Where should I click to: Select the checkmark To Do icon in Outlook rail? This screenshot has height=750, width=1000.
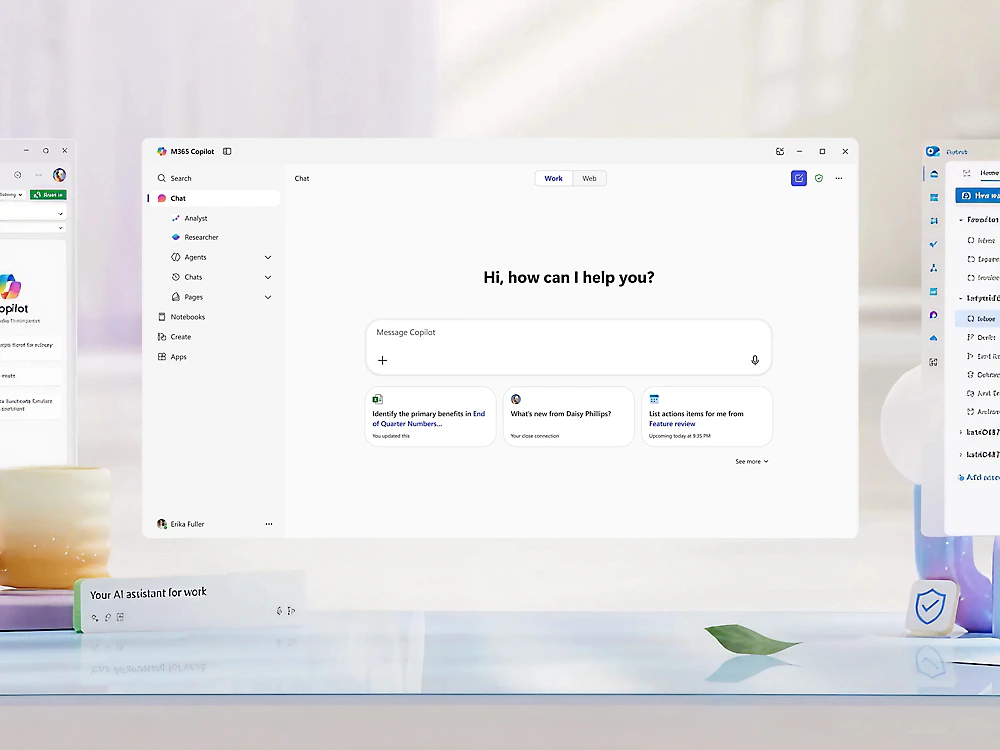pos(934,244)
